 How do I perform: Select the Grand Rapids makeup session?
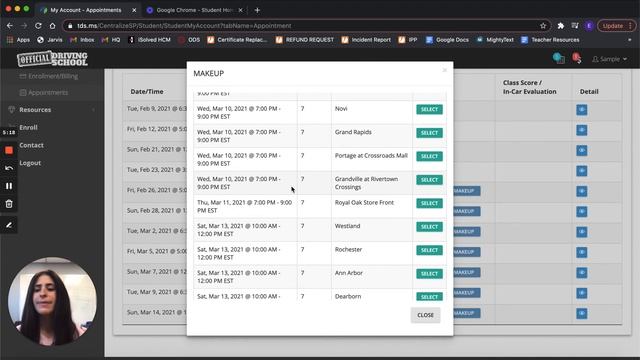pyautogui.click(x=429, y=133)
